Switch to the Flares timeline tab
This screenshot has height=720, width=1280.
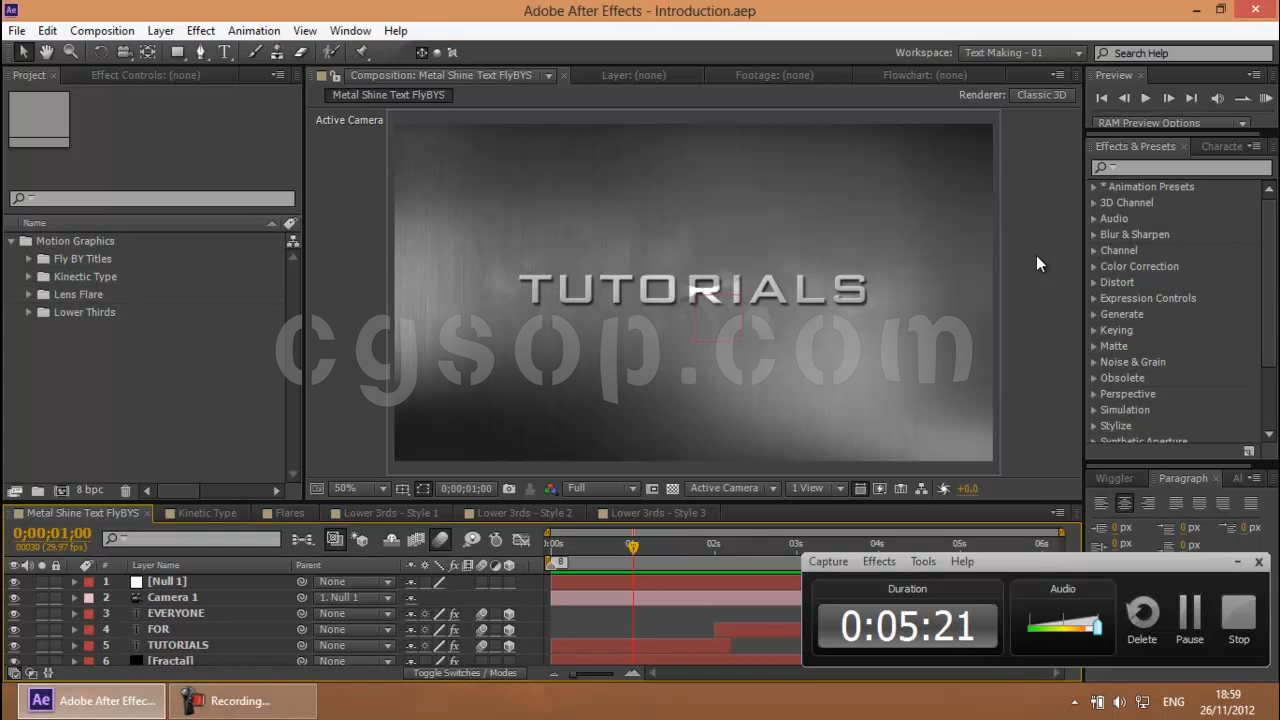(290, 513)
